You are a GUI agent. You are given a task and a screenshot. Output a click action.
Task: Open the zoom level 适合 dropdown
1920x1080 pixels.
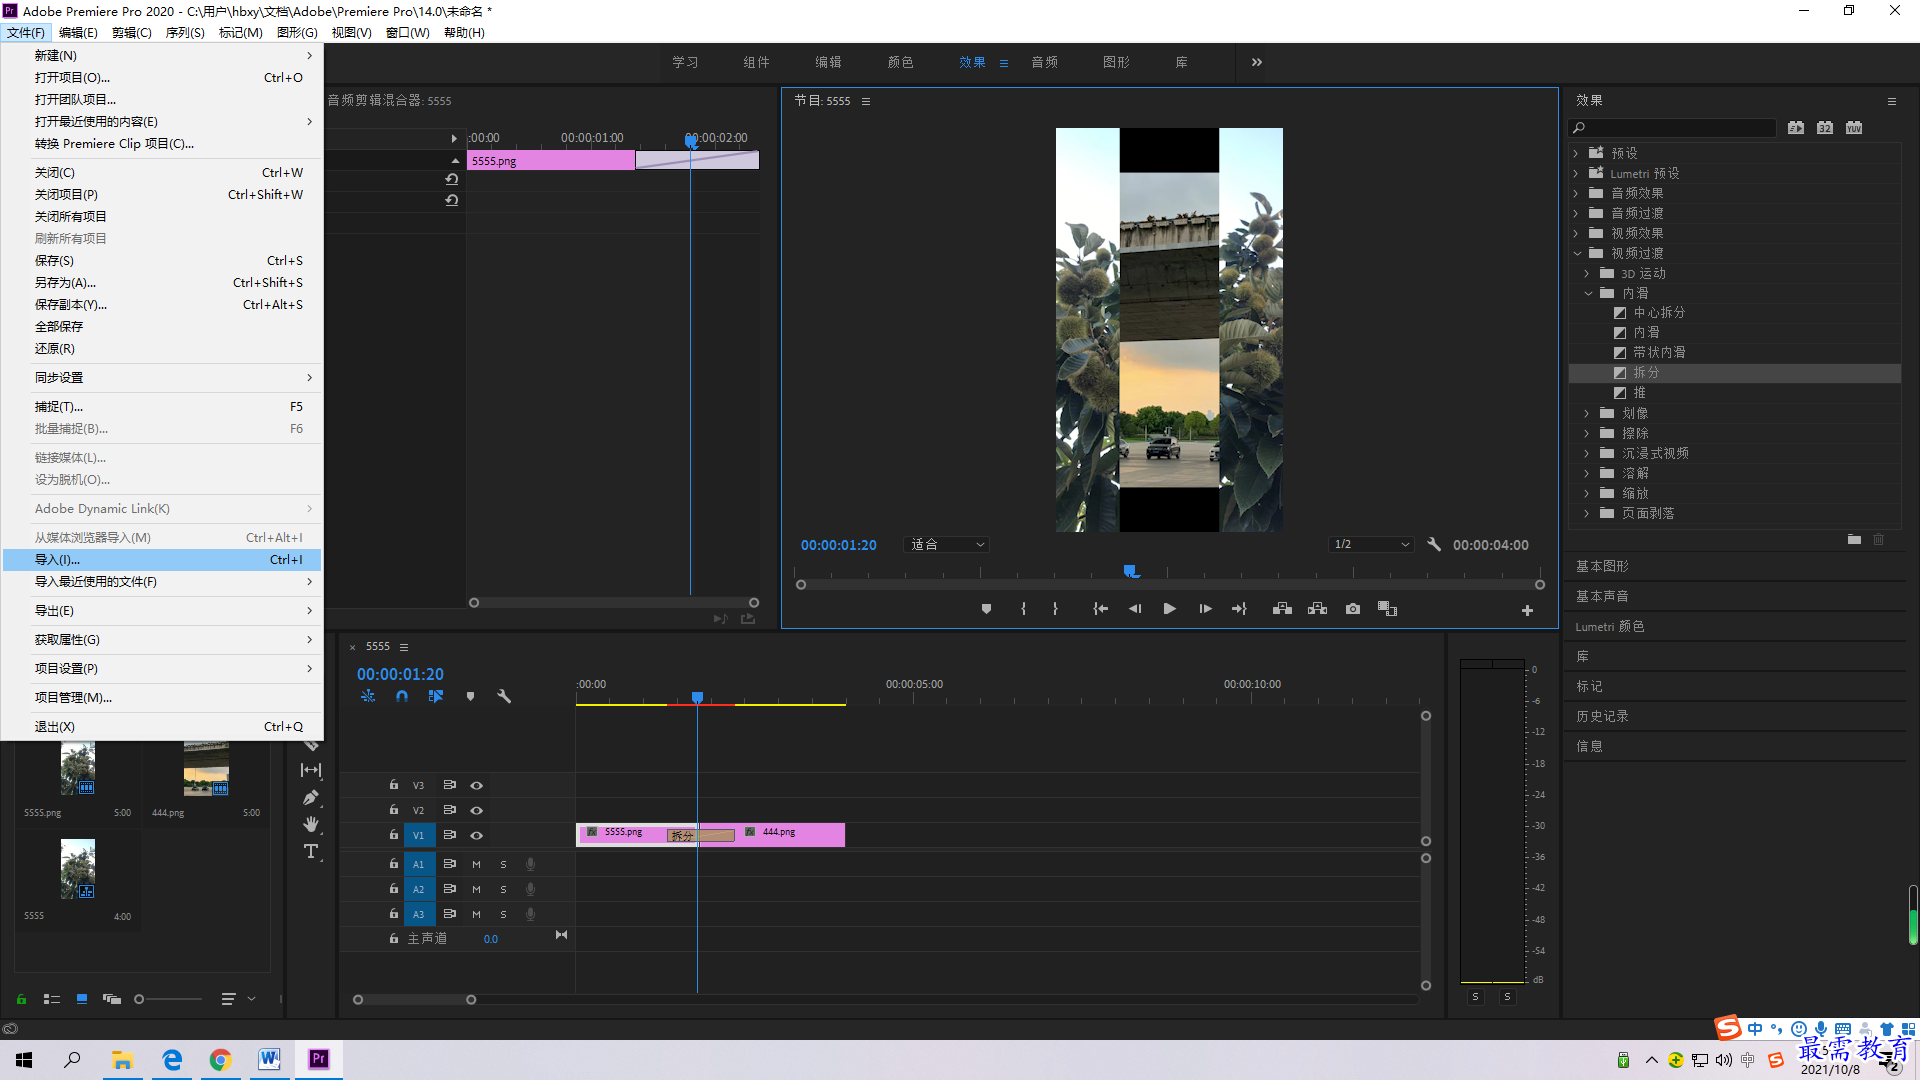click(x=946, y=545)
